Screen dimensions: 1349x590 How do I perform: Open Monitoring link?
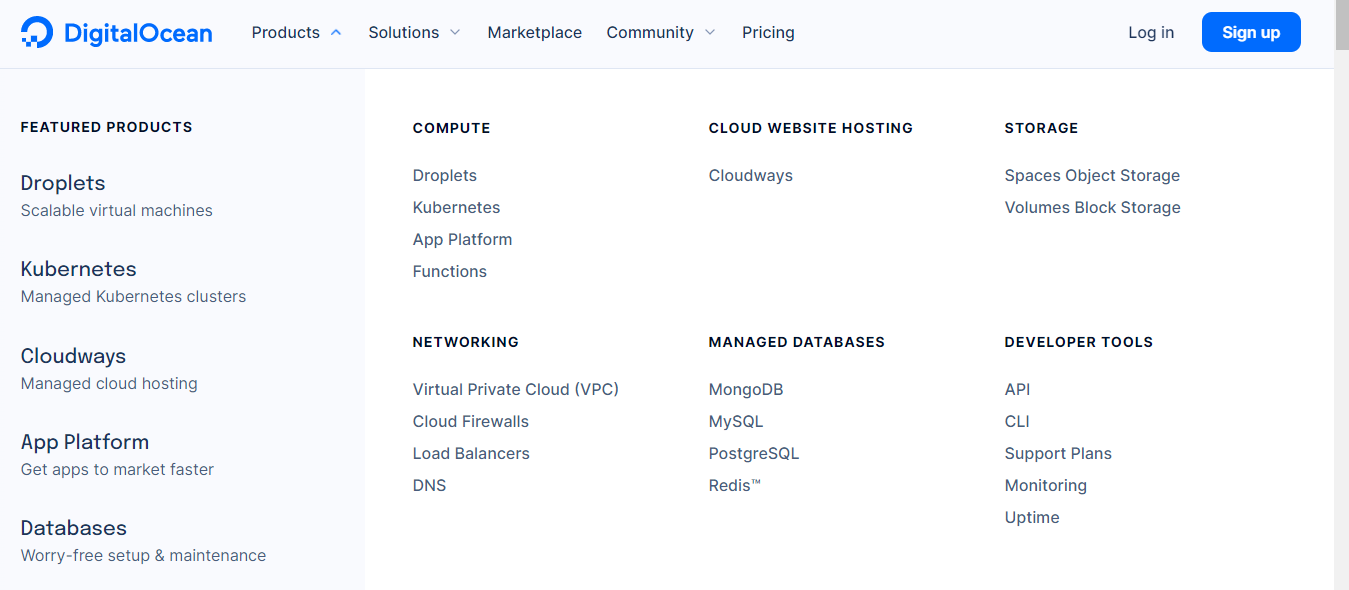click(1046, 485)
